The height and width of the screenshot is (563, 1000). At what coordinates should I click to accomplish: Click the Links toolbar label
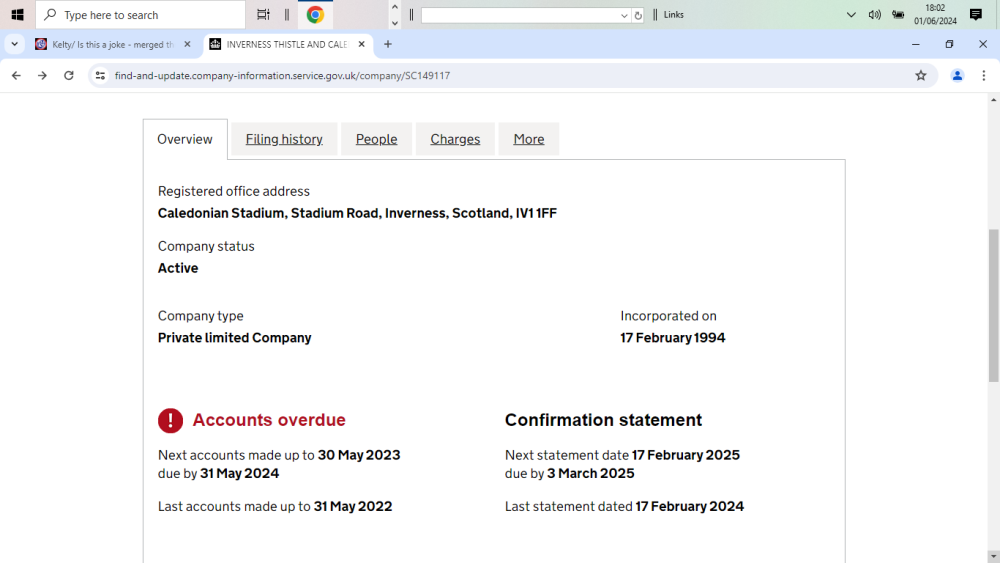tap(673, 15)
